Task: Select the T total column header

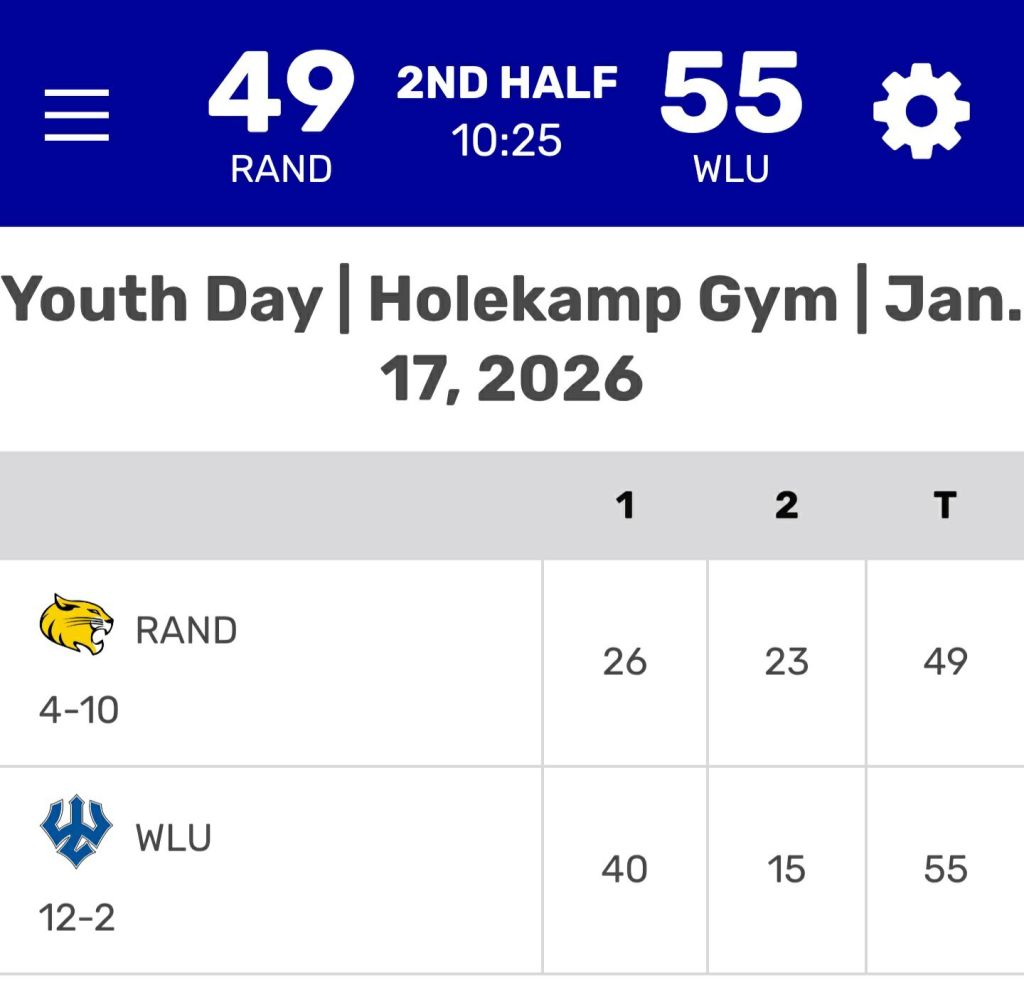Action: tap(945, 506)
